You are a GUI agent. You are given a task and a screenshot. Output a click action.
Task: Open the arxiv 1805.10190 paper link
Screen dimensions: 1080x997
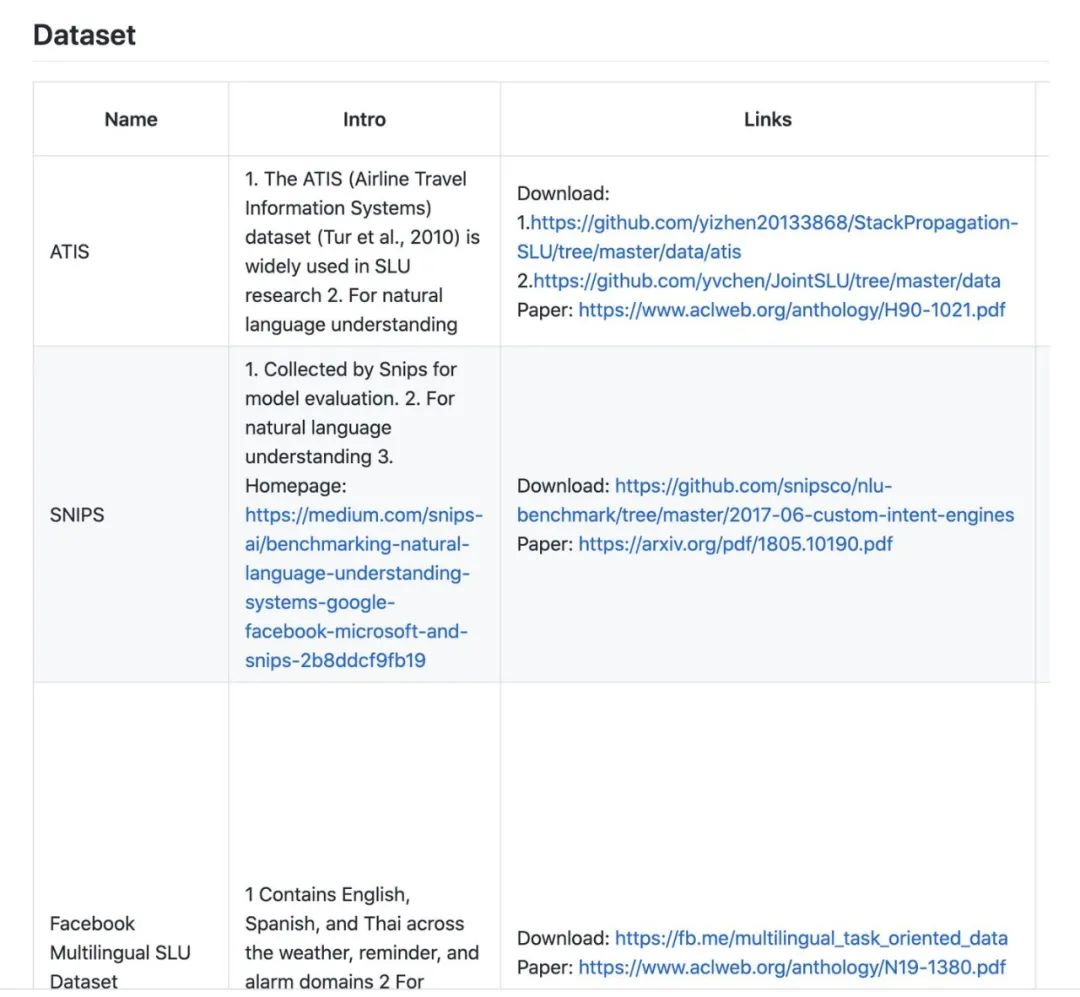pyautogui.click(x=735, y=544)
